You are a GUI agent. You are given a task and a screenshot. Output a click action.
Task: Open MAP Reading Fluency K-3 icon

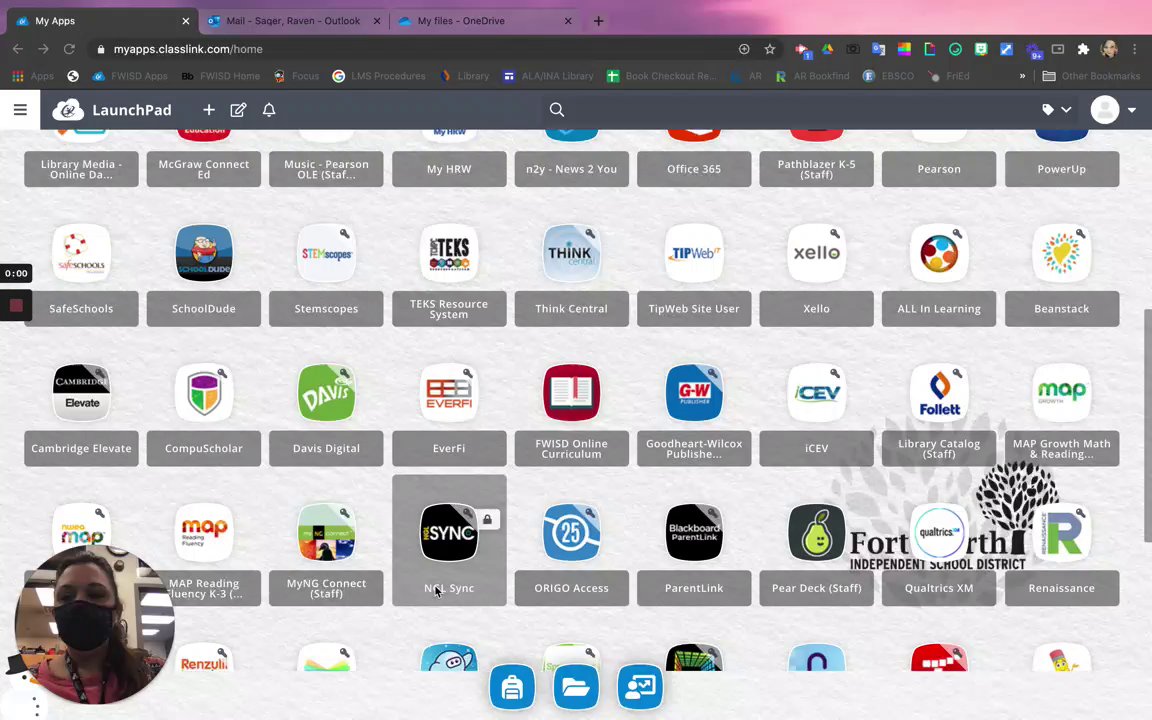pos(204,532)
